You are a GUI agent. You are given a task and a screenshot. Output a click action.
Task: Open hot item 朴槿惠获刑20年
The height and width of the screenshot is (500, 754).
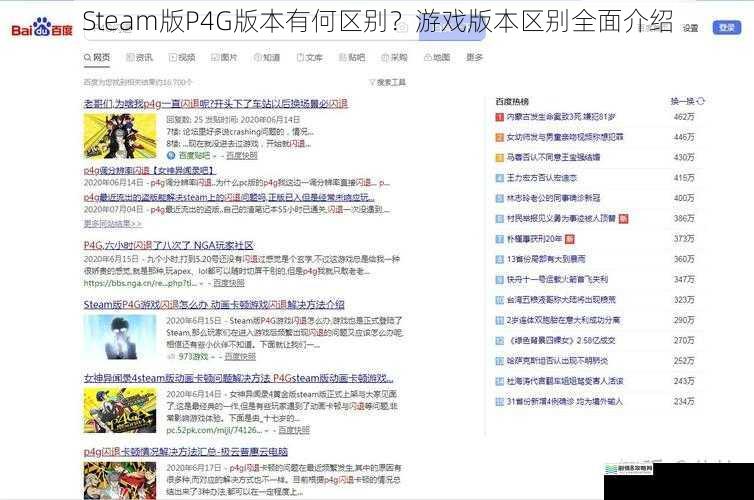coord(534,238)
